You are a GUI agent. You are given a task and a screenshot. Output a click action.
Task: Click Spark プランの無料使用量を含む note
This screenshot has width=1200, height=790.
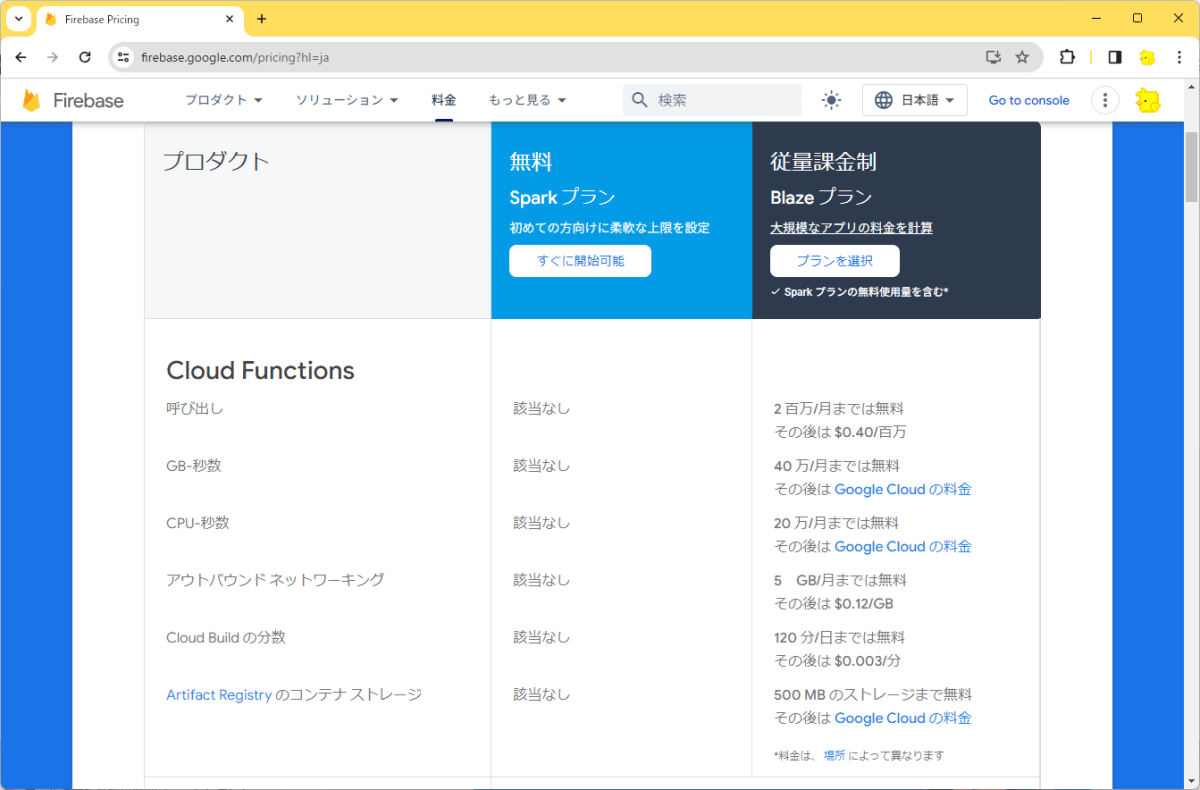click(859, 292)
